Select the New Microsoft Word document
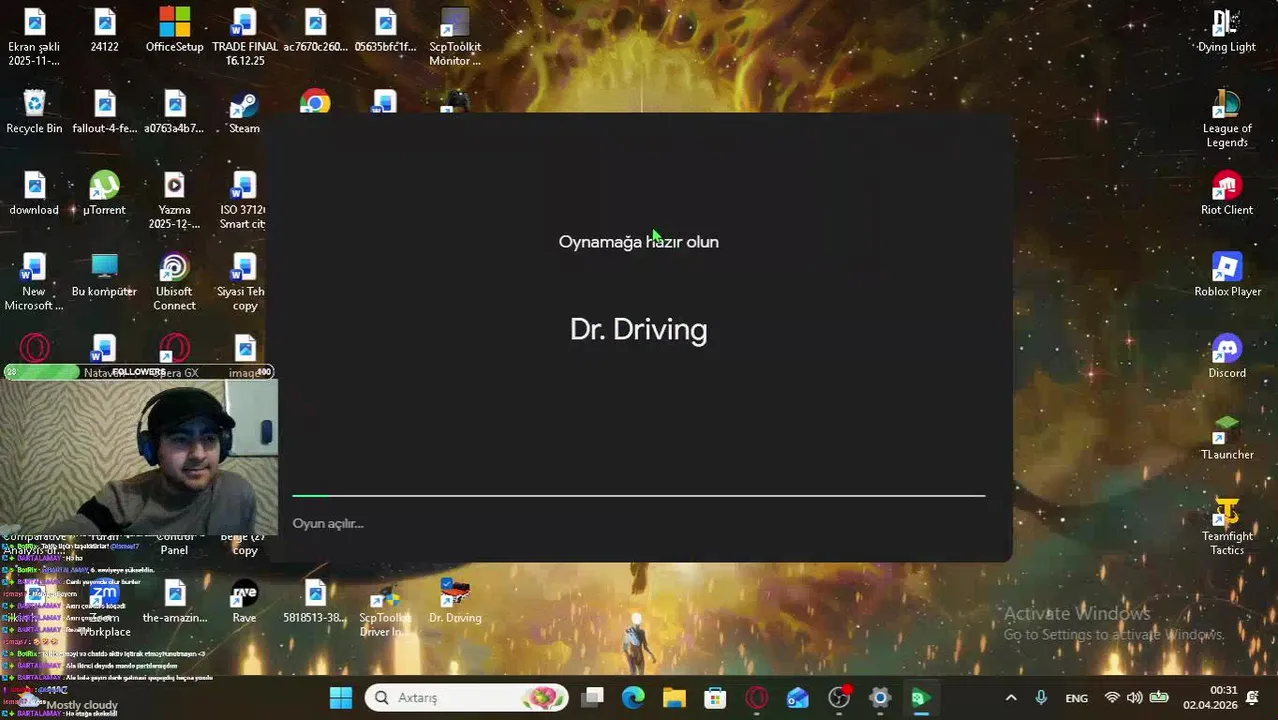1278x720 pixels. click(x=34, y=282)
